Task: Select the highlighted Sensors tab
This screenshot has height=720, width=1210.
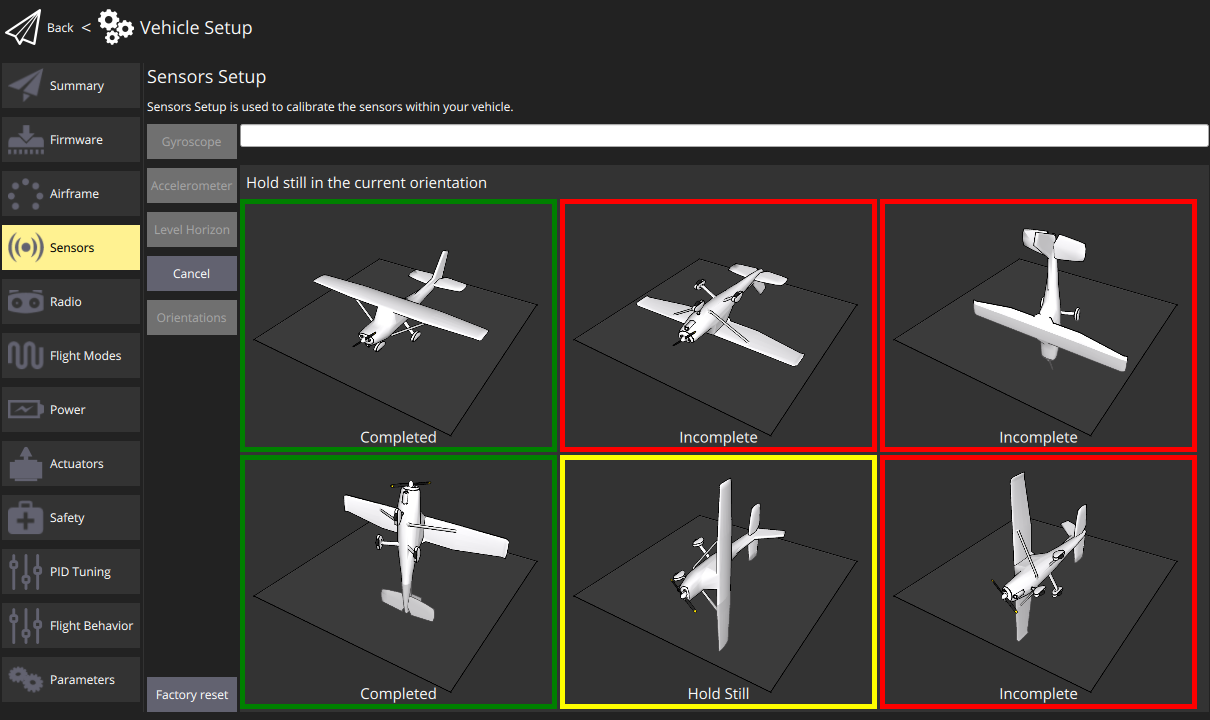Action: point(71,248)
